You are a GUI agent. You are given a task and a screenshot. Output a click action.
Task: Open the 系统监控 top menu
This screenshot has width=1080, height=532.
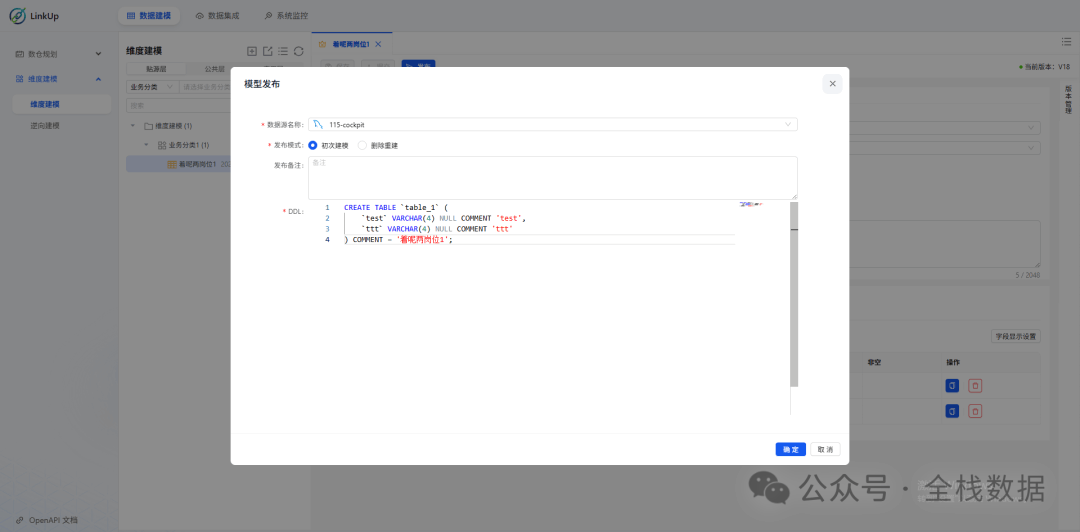286,16
